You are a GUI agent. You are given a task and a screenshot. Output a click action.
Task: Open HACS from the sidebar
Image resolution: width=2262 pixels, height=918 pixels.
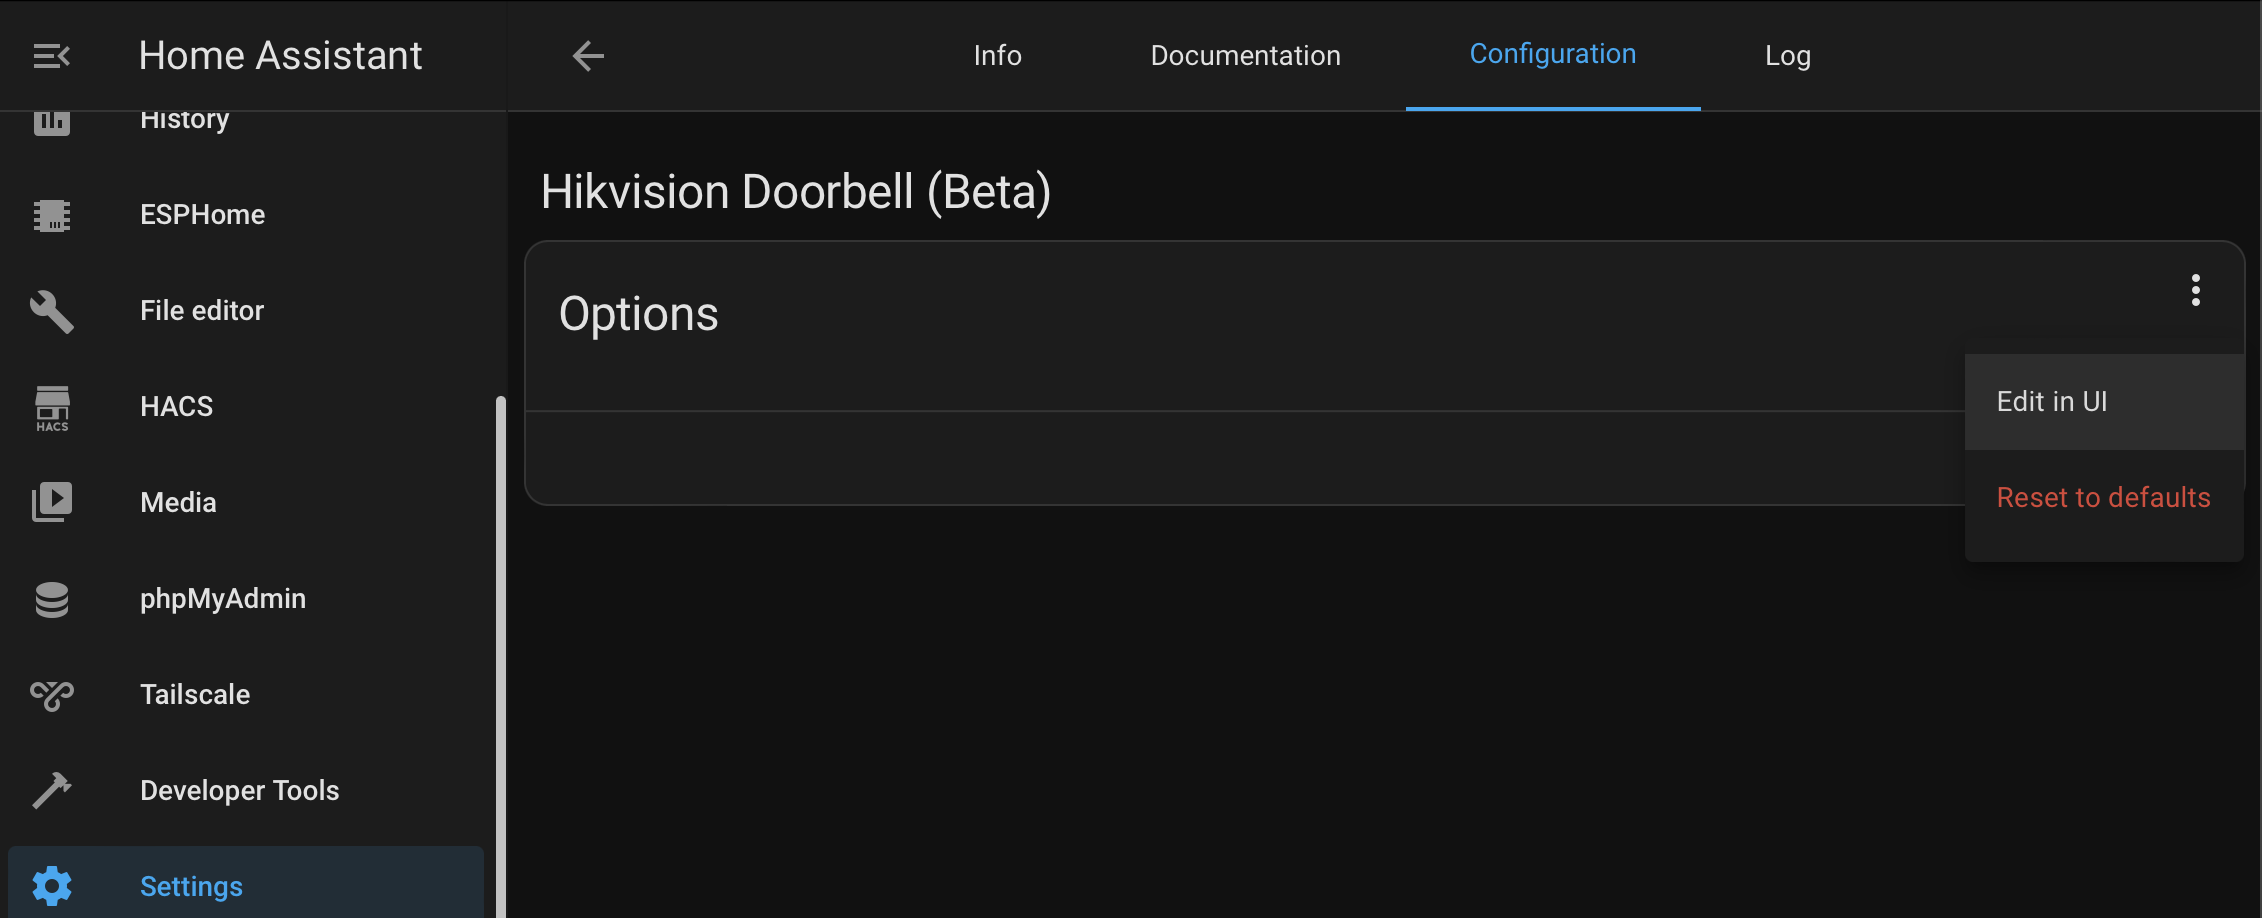click(x=51, y=407)
